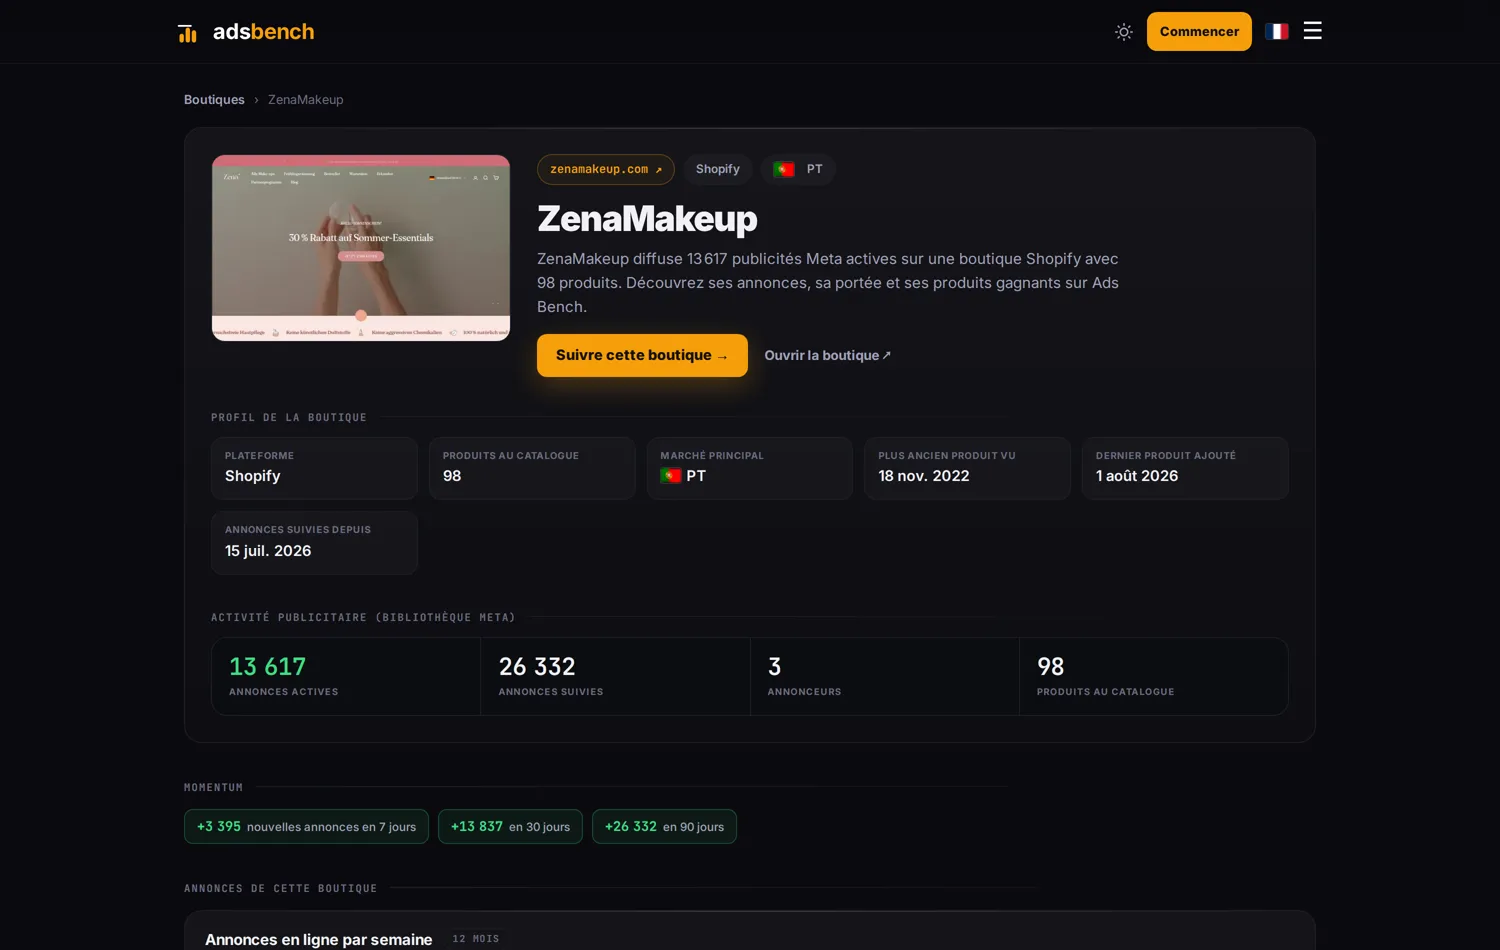
Task: Click the +3 395 nouvelles annonces 7 jours chip
Action: [x=306, y=826]
